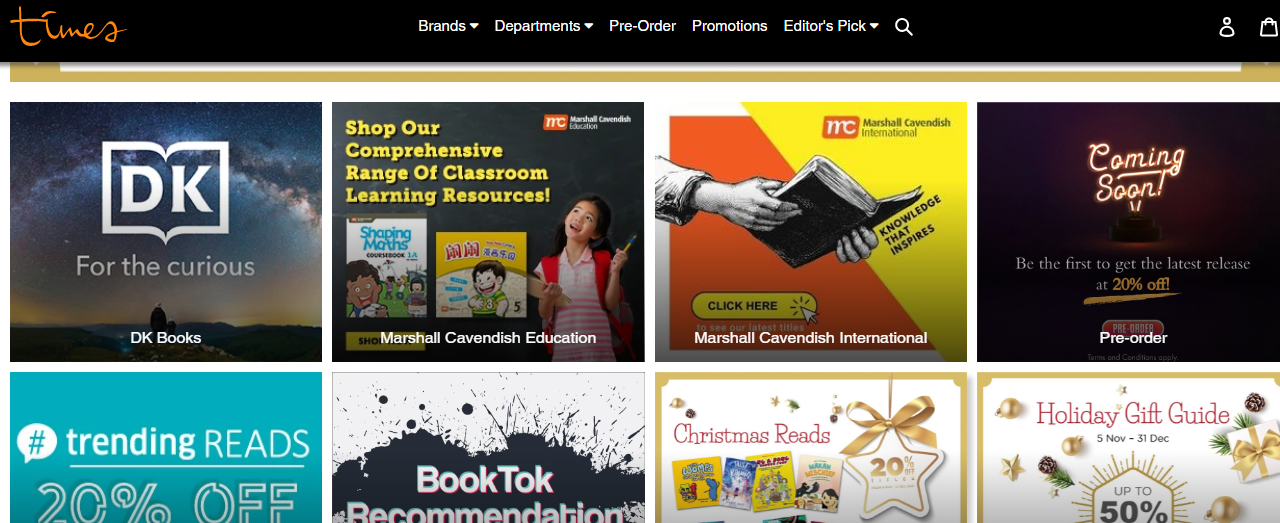The height and width of the screenshot is (523, 1280).
Task: Click the Times logo
Action: tap(68, 25)
